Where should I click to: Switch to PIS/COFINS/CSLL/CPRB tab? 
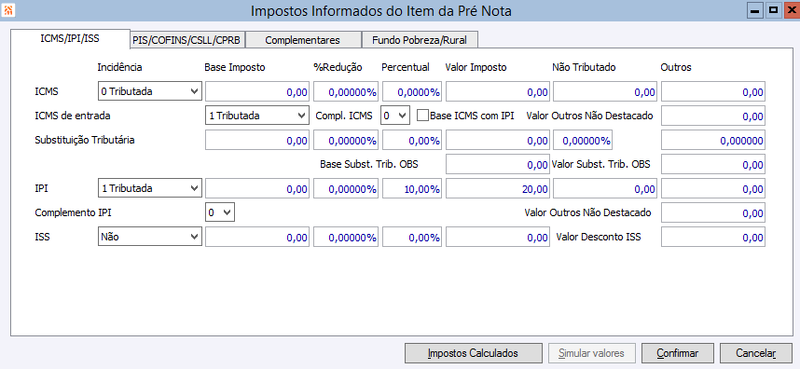pyautogui.click(x=187, y=40)
